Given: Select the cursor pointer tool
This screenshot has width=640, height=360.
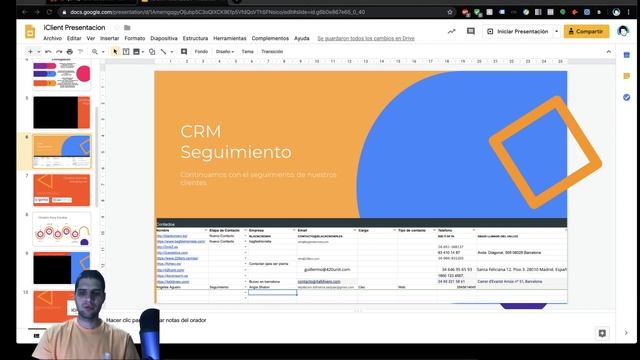Looking at the screenshot, I should point(115,51).
